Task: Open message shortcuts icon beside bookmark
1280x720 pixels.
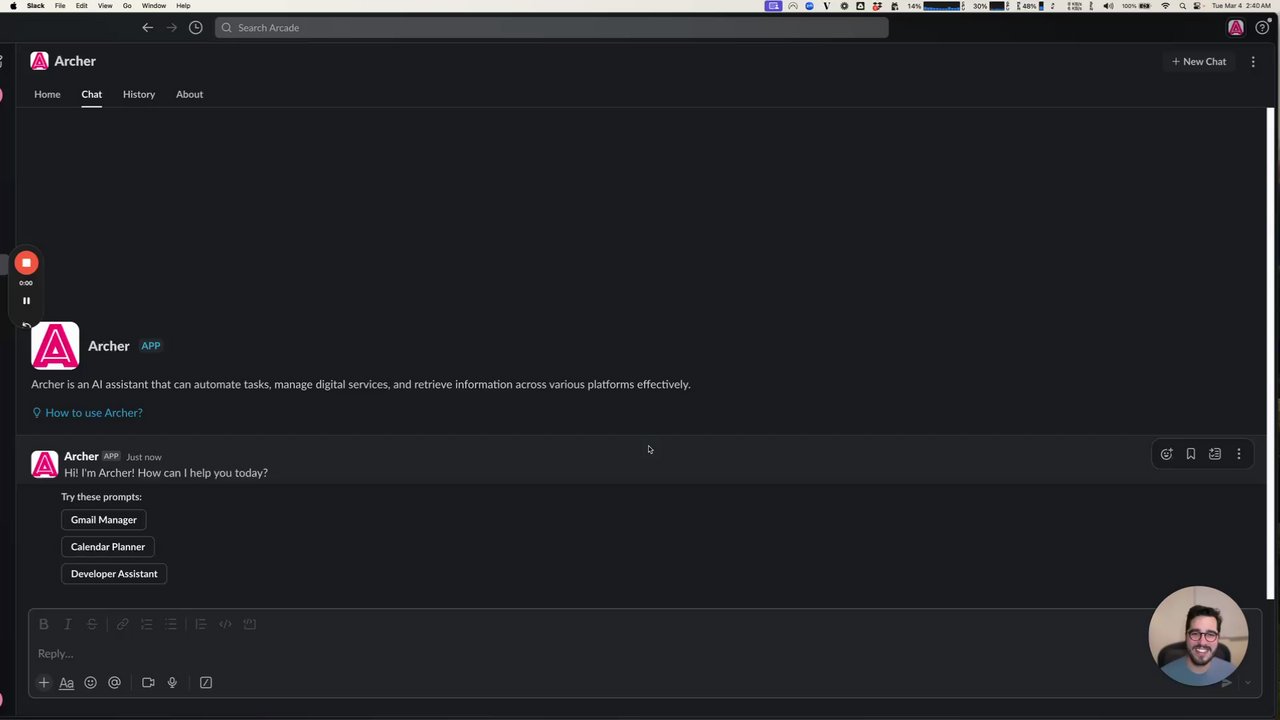Action: coord(1214,454)
